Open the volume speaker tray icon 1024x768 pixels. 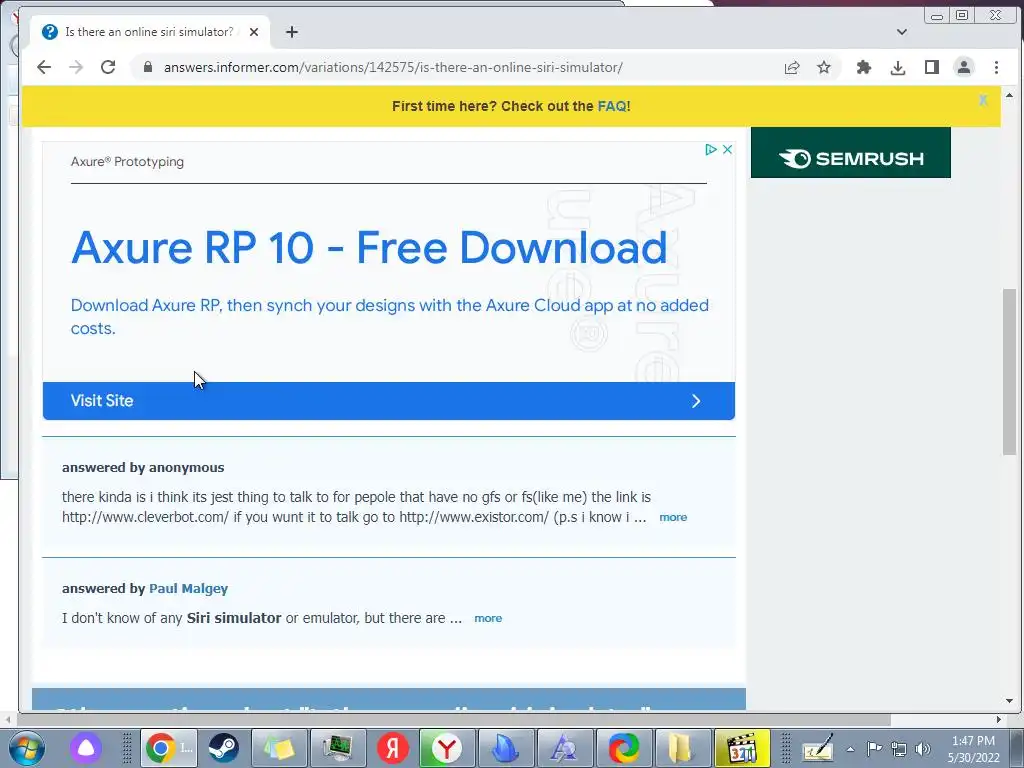click(922, 748)
